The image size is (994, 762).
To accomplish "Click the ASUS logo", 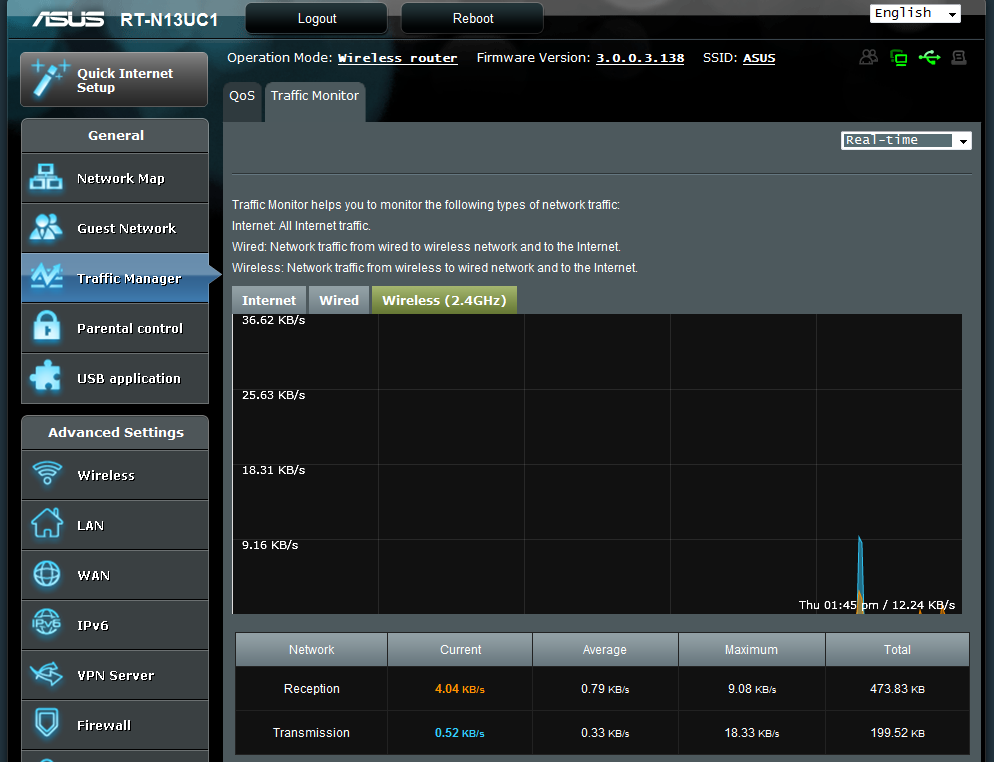I will 68,19.
